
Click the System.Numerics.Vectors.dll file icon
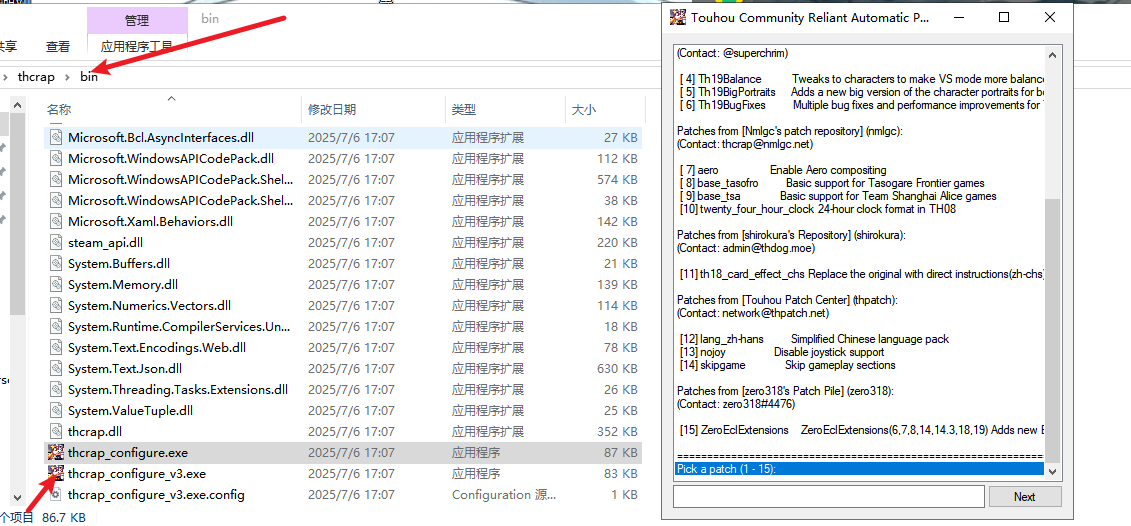coord(56,305)
